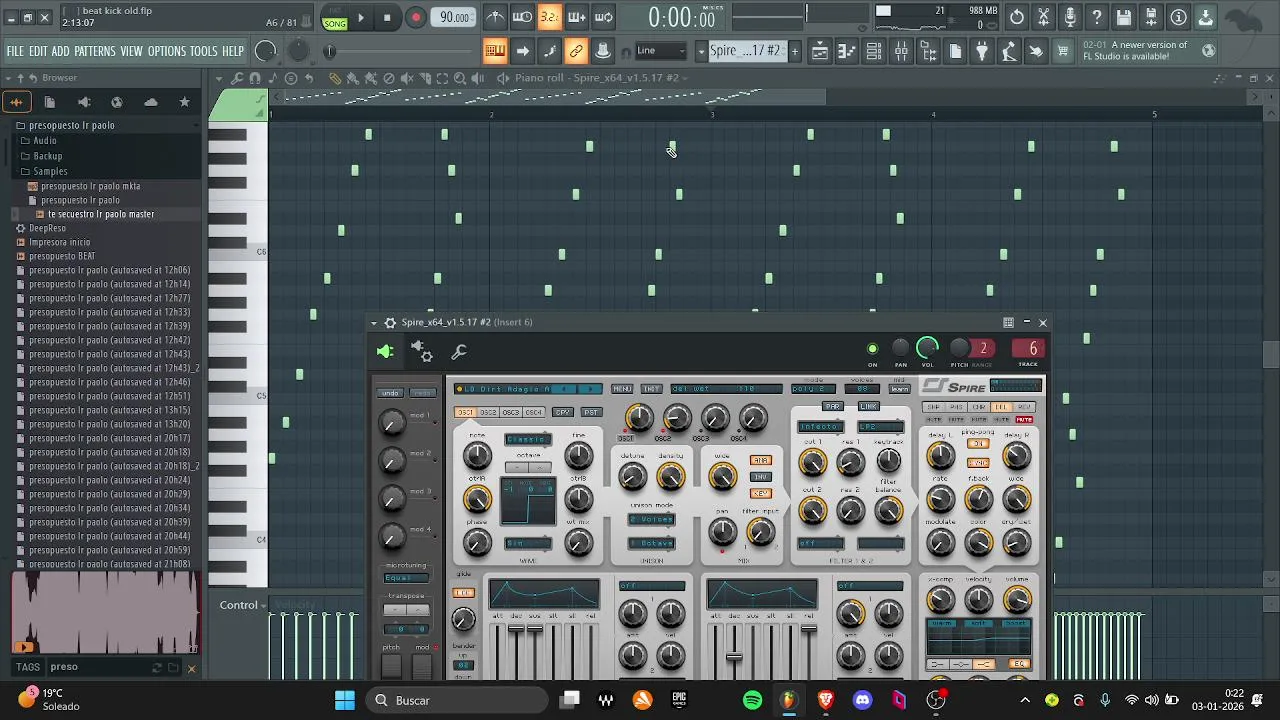Open the help question mark icon
Screen dimensions: 1280x720
tap(1098, 17)
